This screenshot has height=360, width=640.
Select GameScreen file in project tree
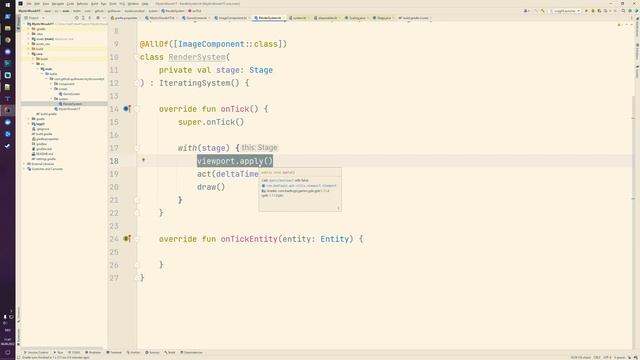tap(69, 94)
